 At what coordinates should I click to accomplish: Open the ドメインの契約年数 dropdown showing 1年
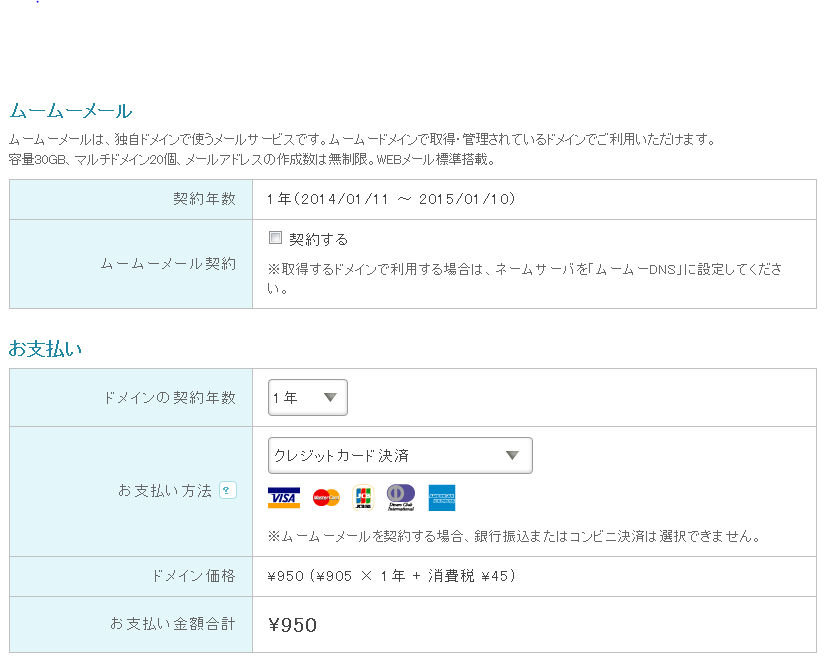(307, 398)
